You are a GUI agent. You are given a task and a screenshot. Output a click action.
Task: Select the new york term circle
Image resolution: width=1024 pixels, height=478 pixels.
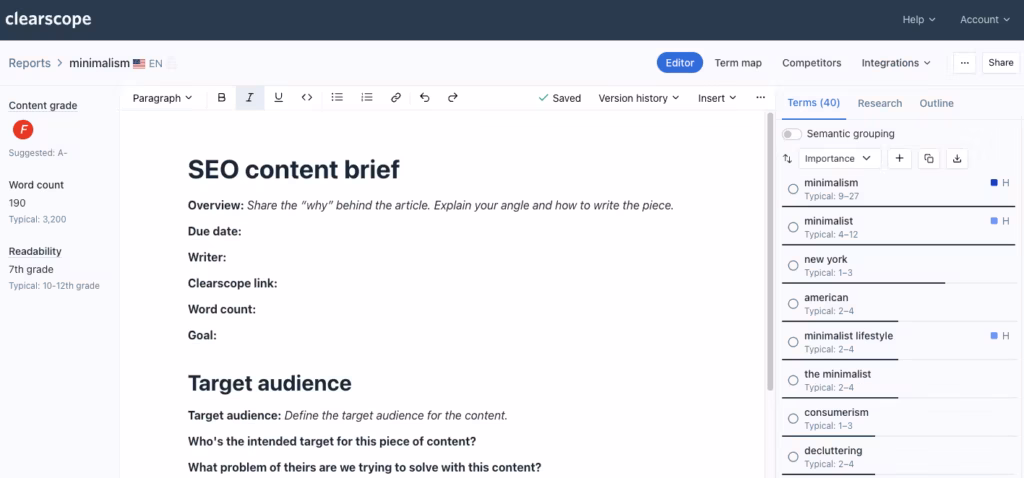click(x=793, y=266)
